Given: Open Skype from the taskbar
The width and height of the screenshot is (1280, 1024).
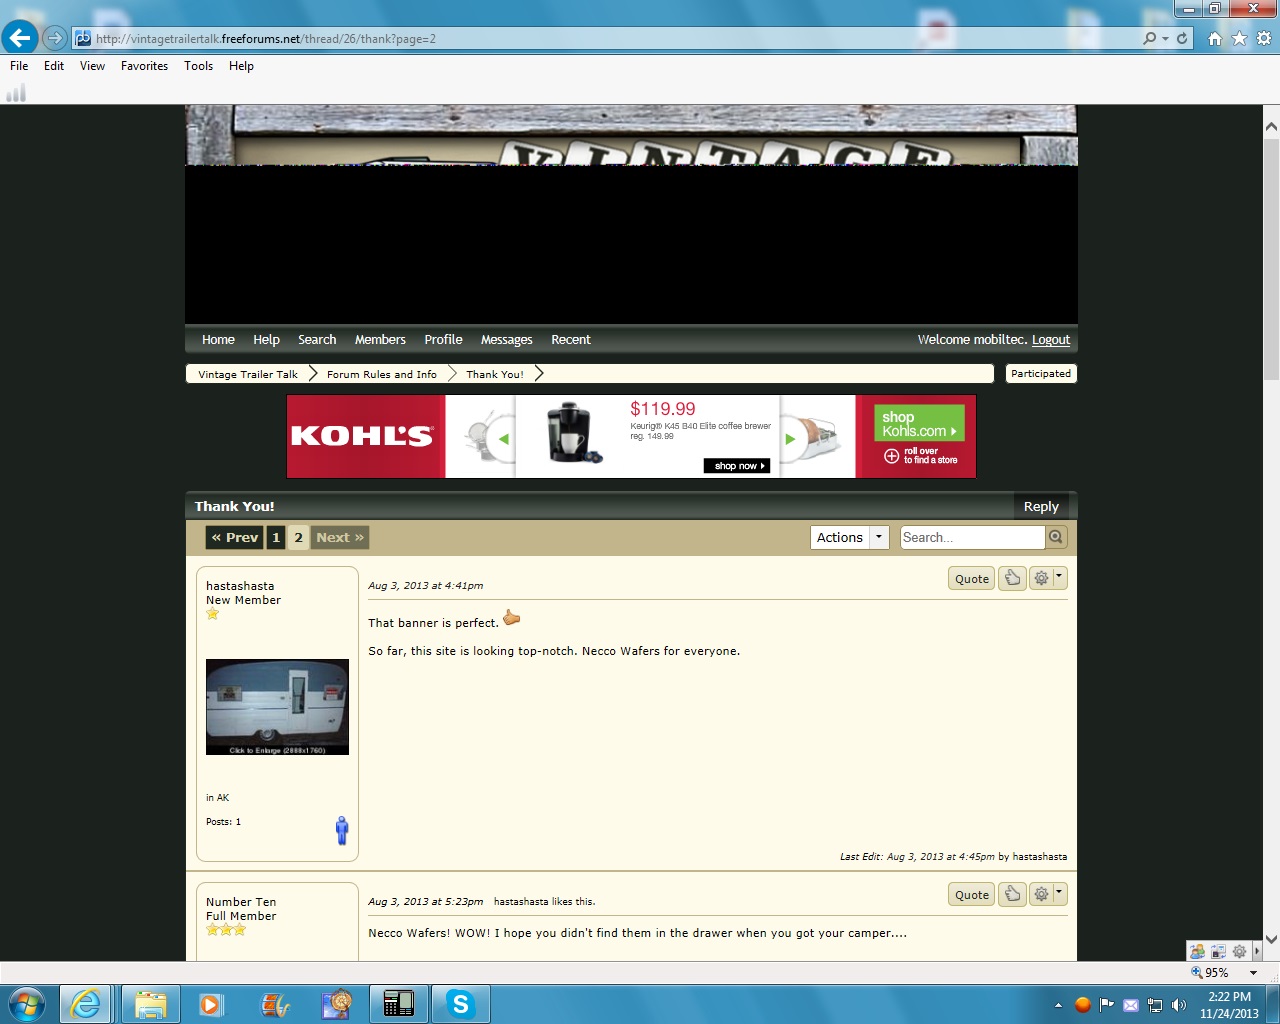Looking at the screenshot, I should click(460, 1003).
